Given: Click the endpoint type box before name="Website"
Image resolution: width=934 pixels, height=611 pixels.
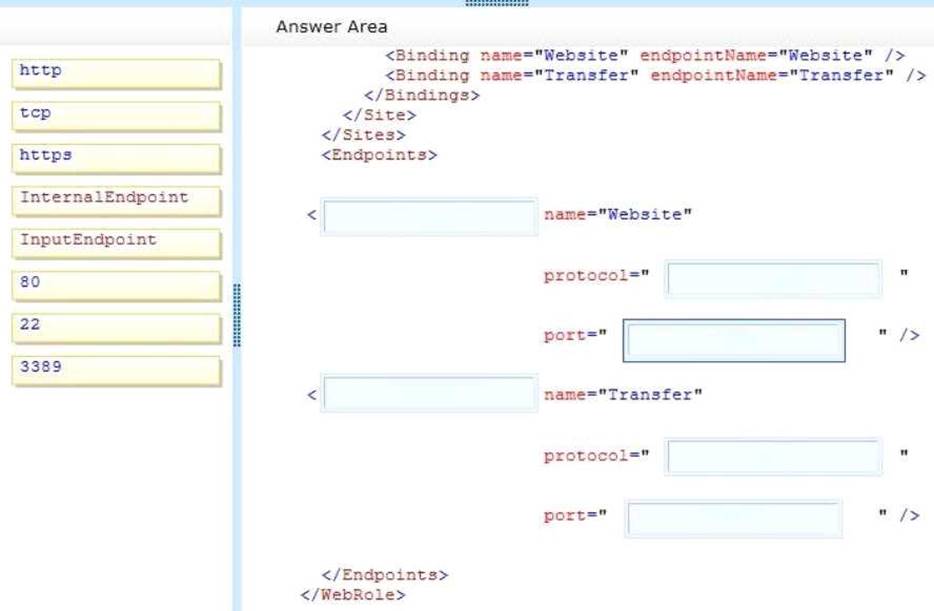Looking at the screenshot, I should (429, 217).
